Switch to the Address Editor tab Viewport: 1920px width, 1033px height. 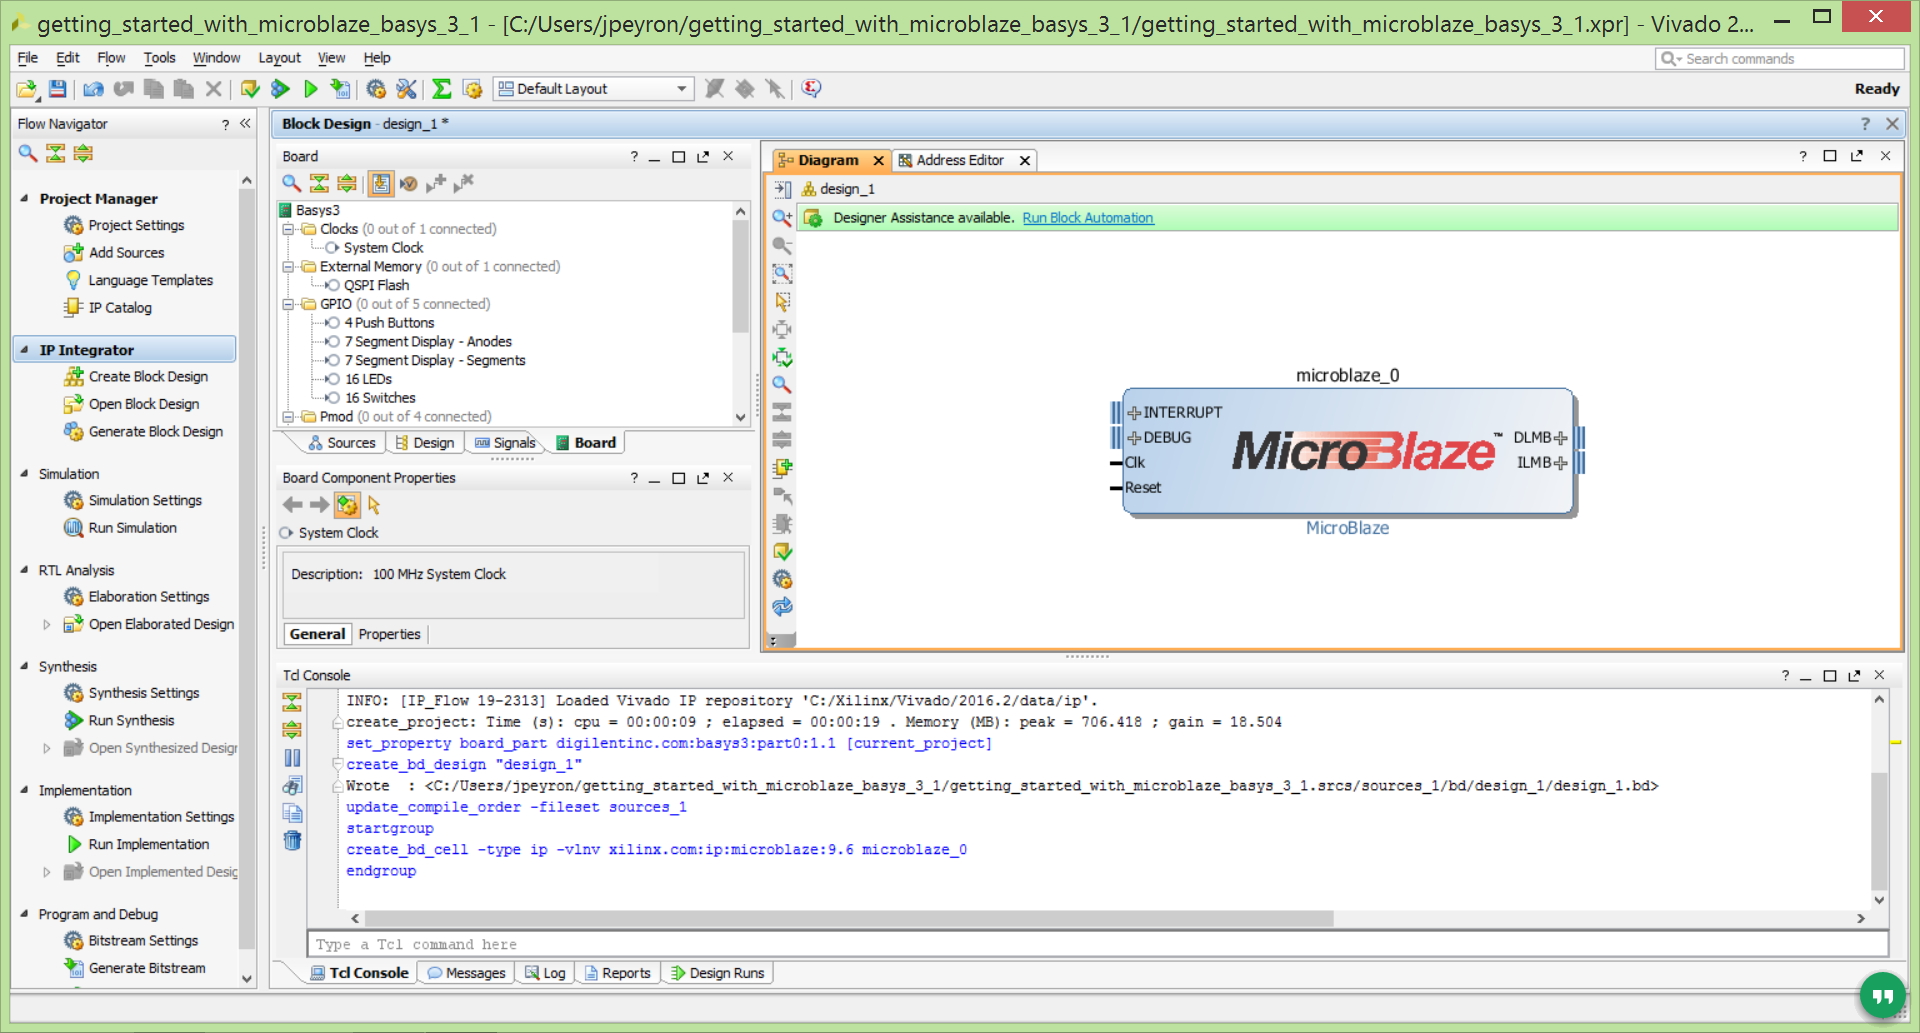point(959,160)
